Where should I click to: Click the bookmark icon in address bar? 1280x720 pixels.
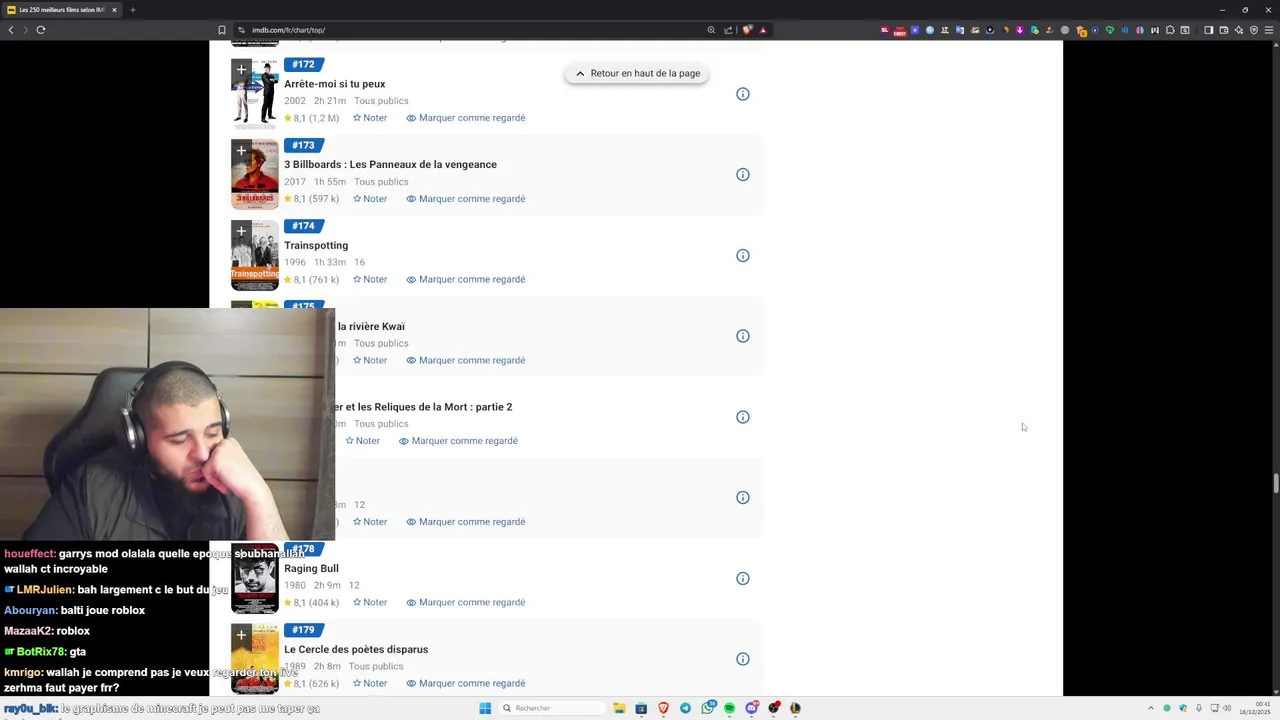coord(222,30)
